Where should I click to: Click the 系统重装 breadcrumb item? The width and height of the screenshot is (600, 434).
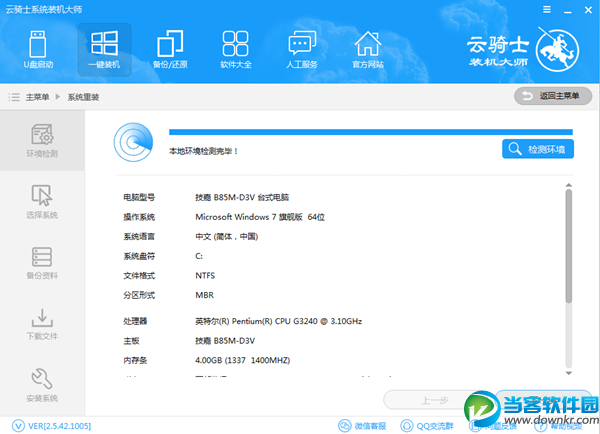tap(83, 97)
